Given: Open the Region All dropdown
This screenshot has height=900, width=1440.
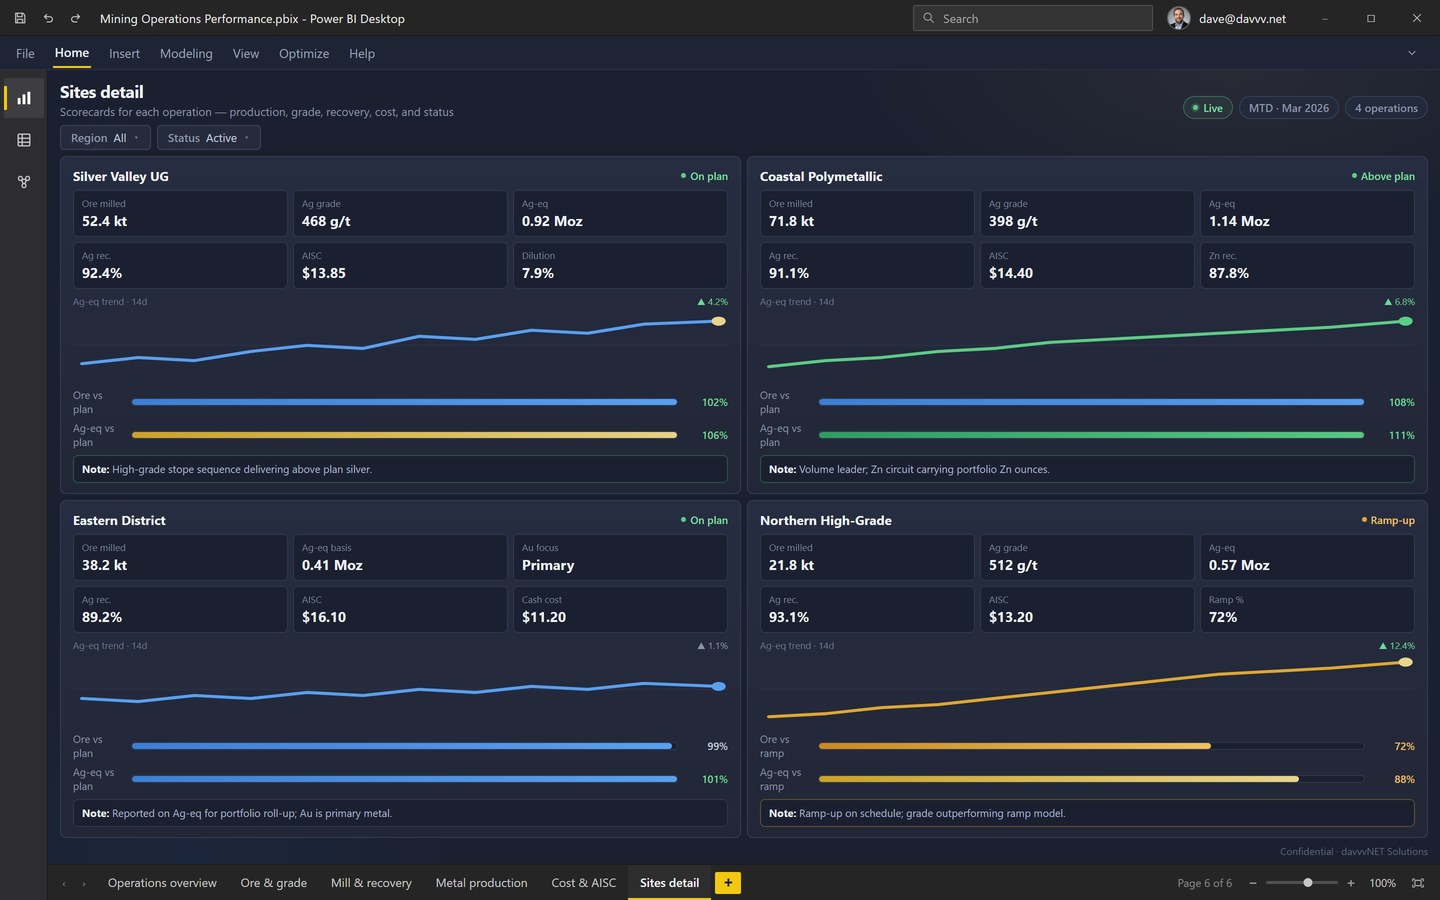Looking at the screenshot, I should click(105, 138).
